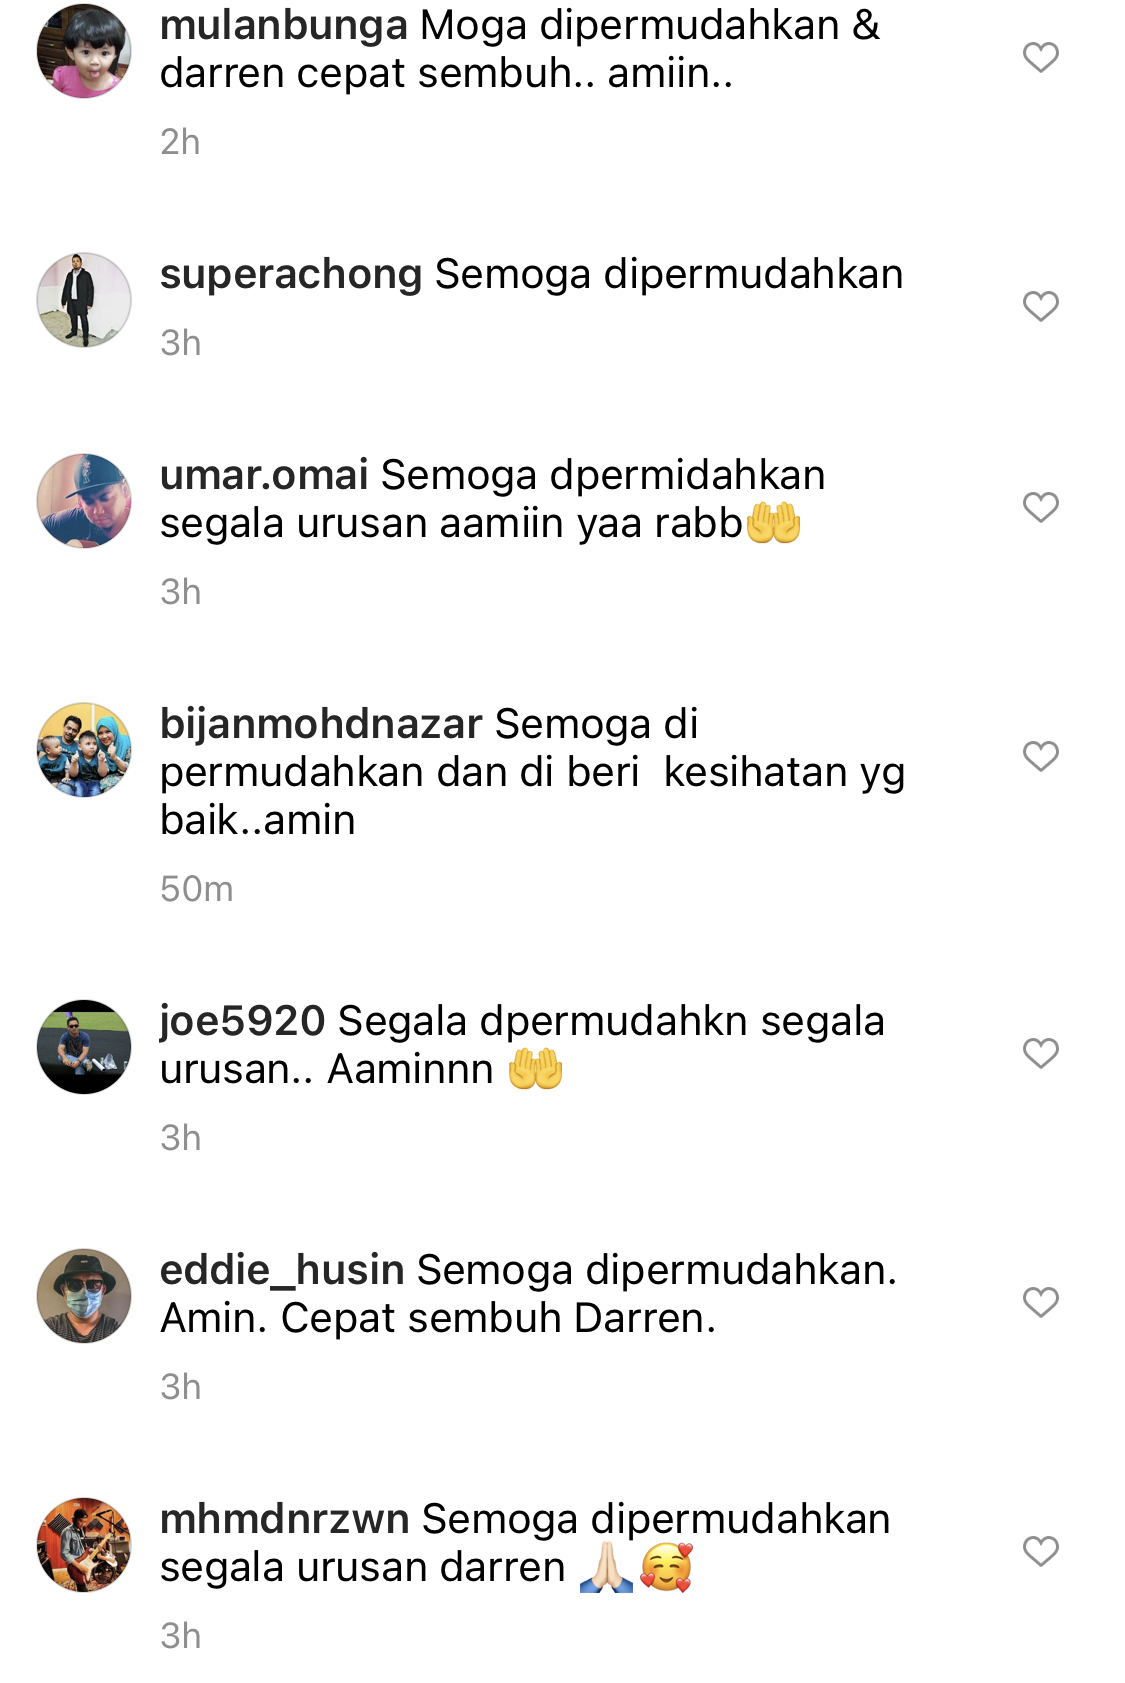
Task: Open mhmdnrzwn's guitar avatar
Action: coord(84,1545)
